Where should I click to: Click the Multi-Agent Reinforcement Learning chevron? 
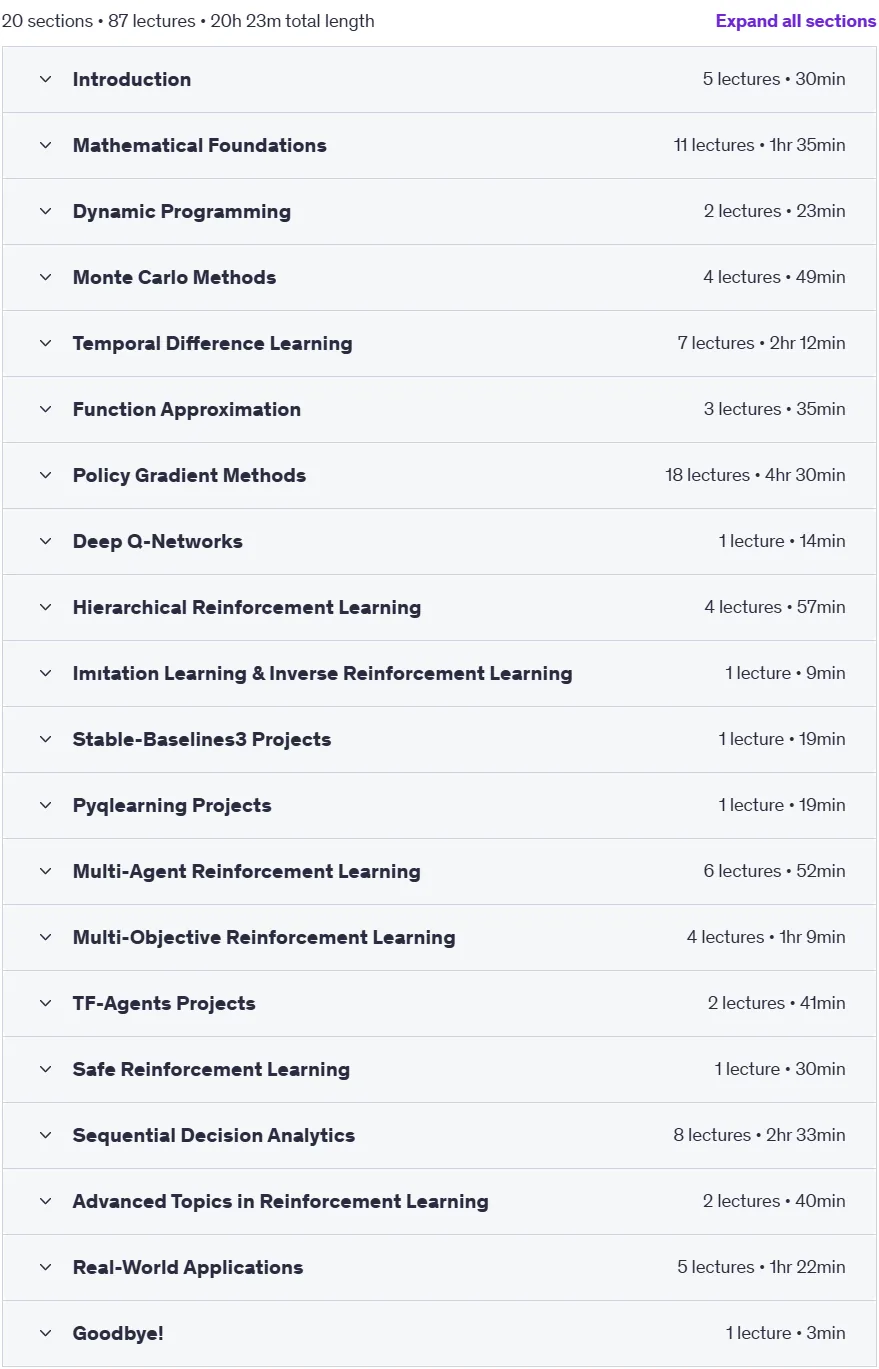pyautogui.click(x=45, y=871)
